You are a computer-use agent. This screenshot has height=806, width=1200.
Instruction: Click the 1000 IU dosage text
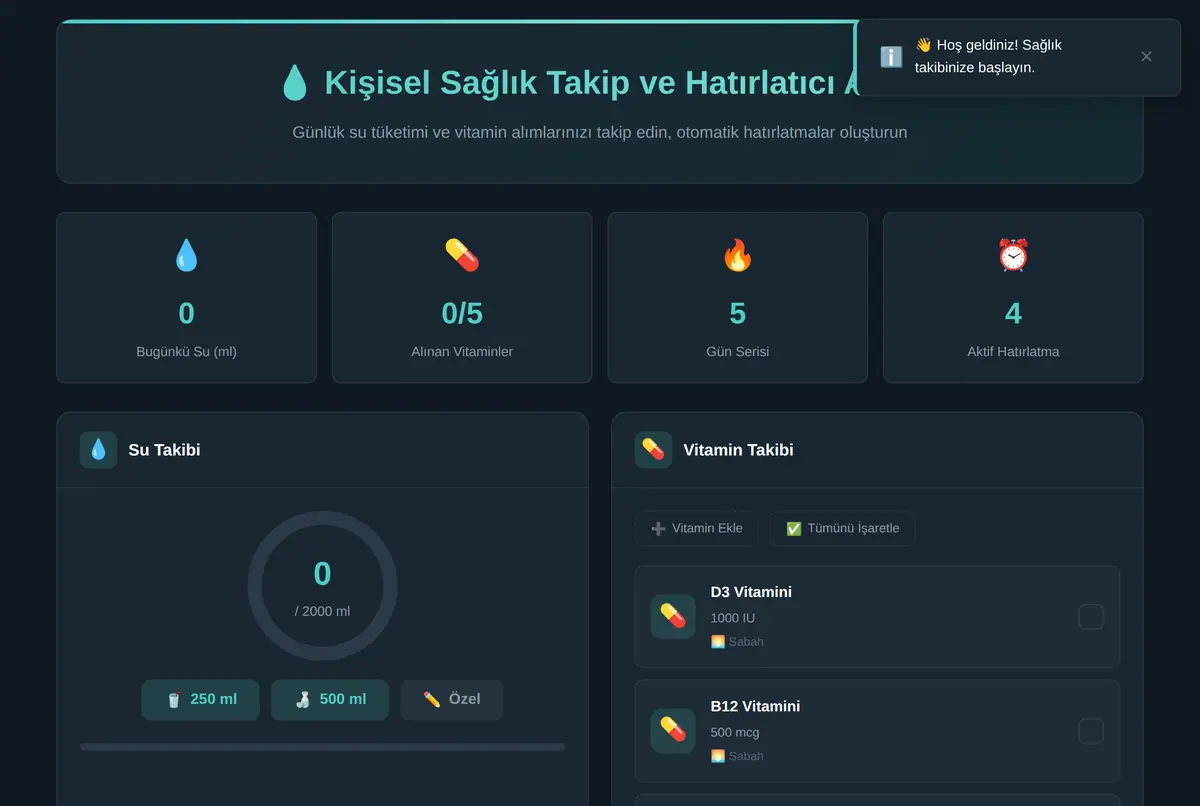tap(733, 618)
